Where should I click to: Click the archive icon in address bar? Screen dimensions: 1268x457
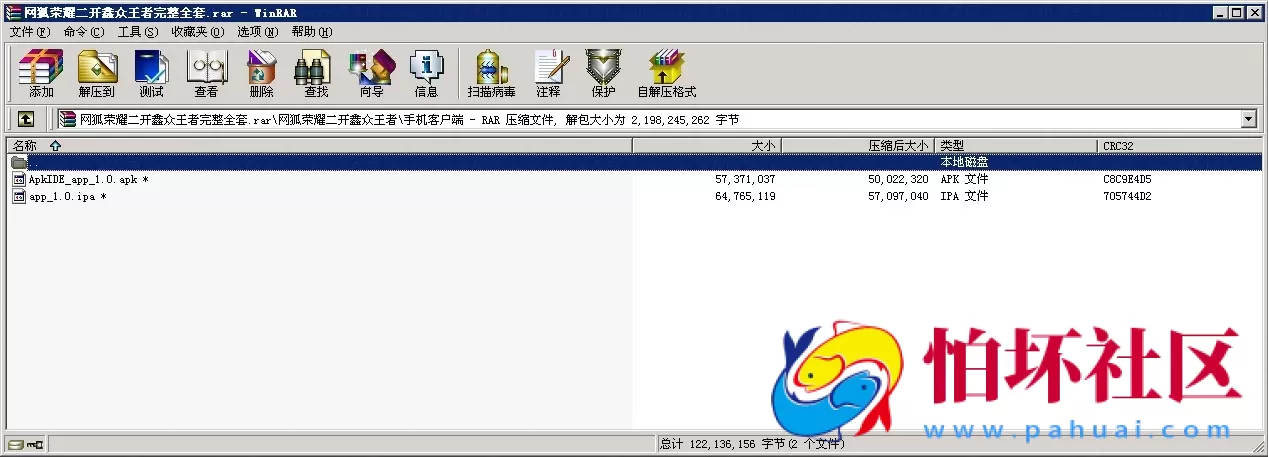coord(68,119)
